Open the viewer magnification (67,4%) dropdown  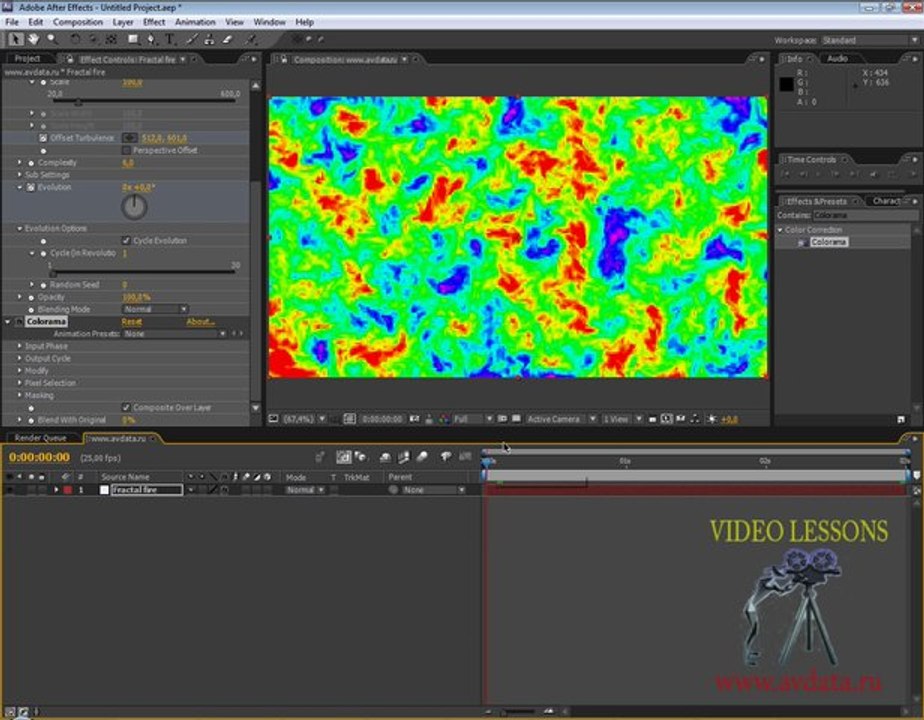tap(304, 419)
